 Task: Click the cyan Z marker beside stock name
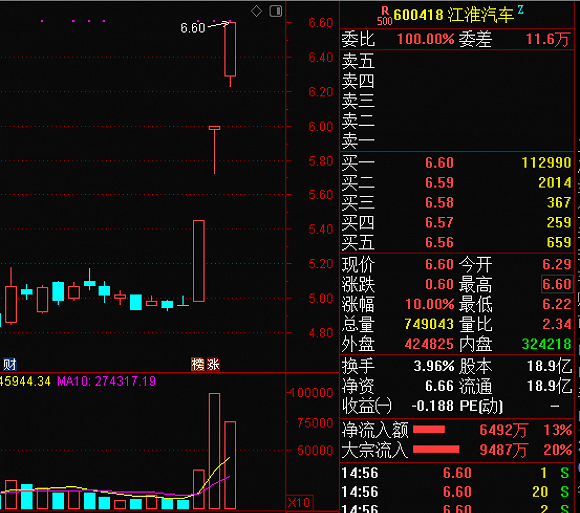521,10
